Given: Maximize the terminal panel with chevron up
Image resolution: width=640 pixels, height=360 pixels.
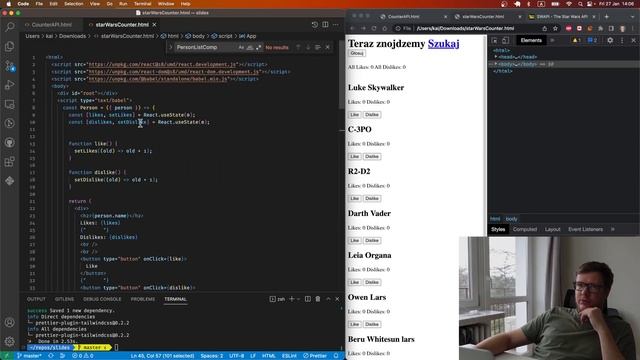Looking at the screenshot, I should click(328, 299).
